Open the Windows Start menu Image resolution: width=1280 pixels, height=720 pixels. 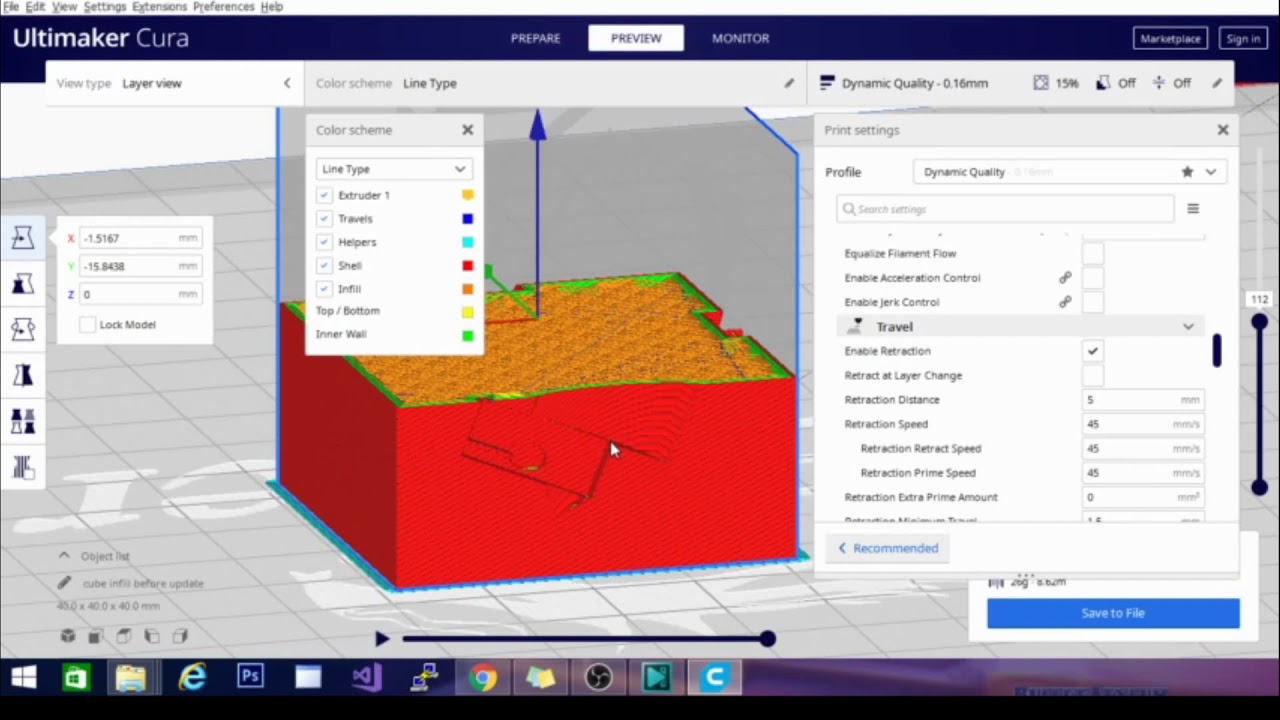(x=22, y=678)
